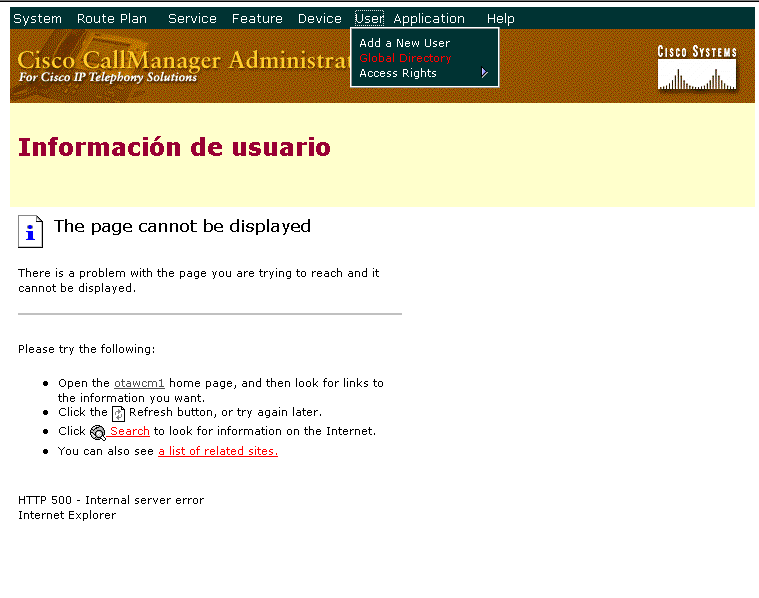Click the Search magnifier icon
This screenshot has height=598, width=759.
point(98,432)
